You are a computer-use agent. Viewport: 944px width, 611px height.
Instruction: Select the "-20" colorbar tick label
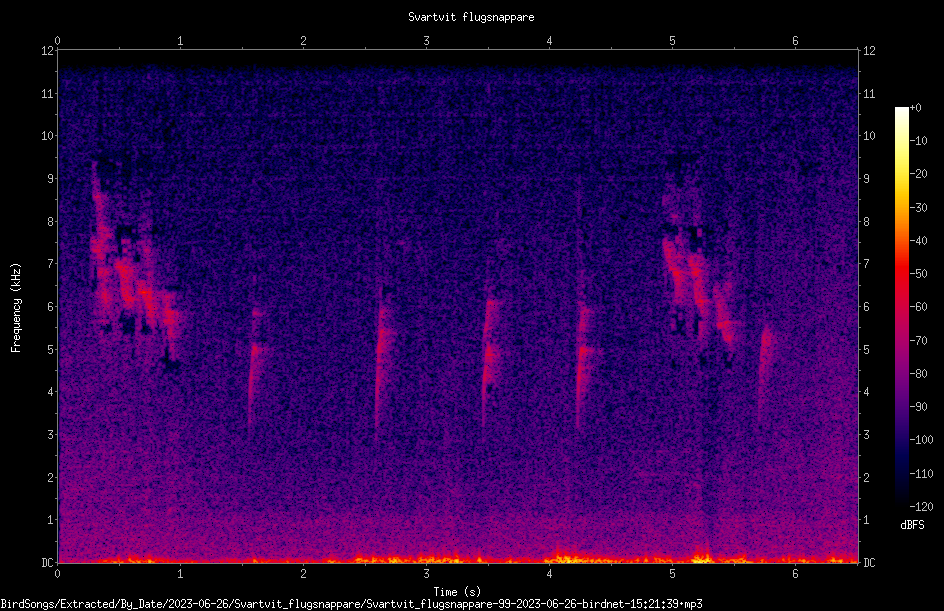click(x=919, y=174)
